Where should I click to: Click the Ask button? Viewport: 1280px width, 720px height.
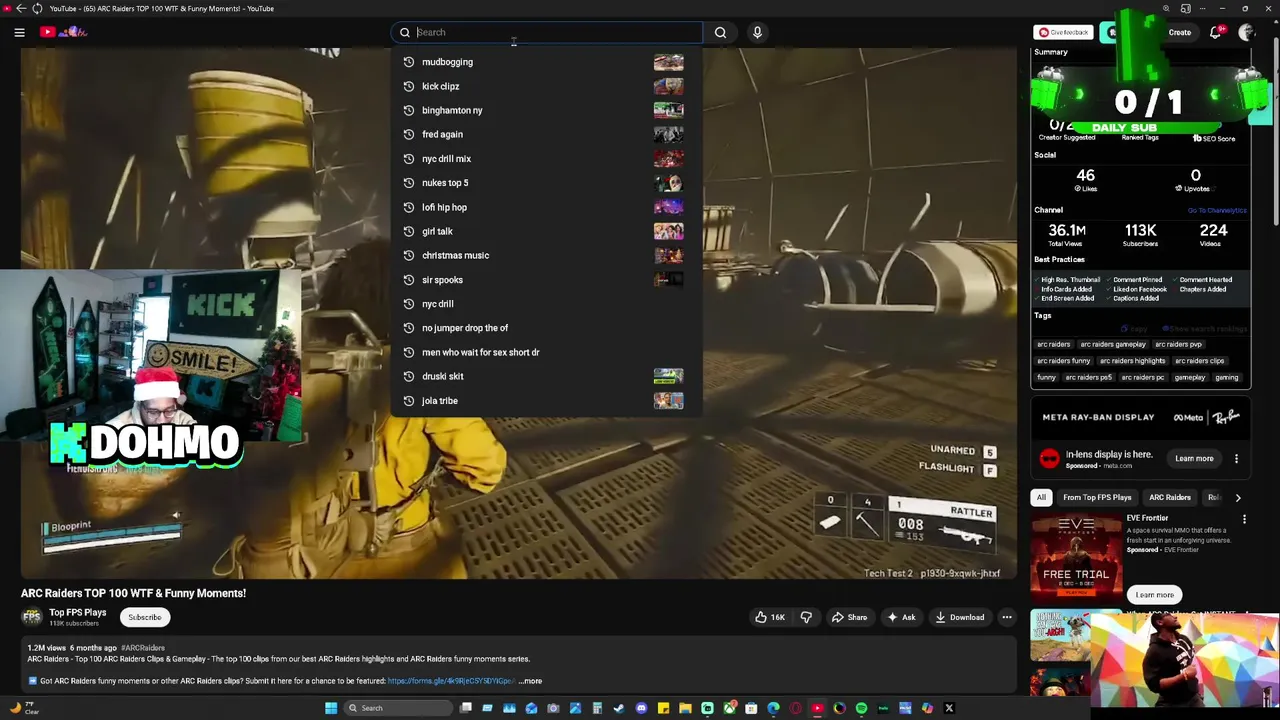(x=901, y=617)
